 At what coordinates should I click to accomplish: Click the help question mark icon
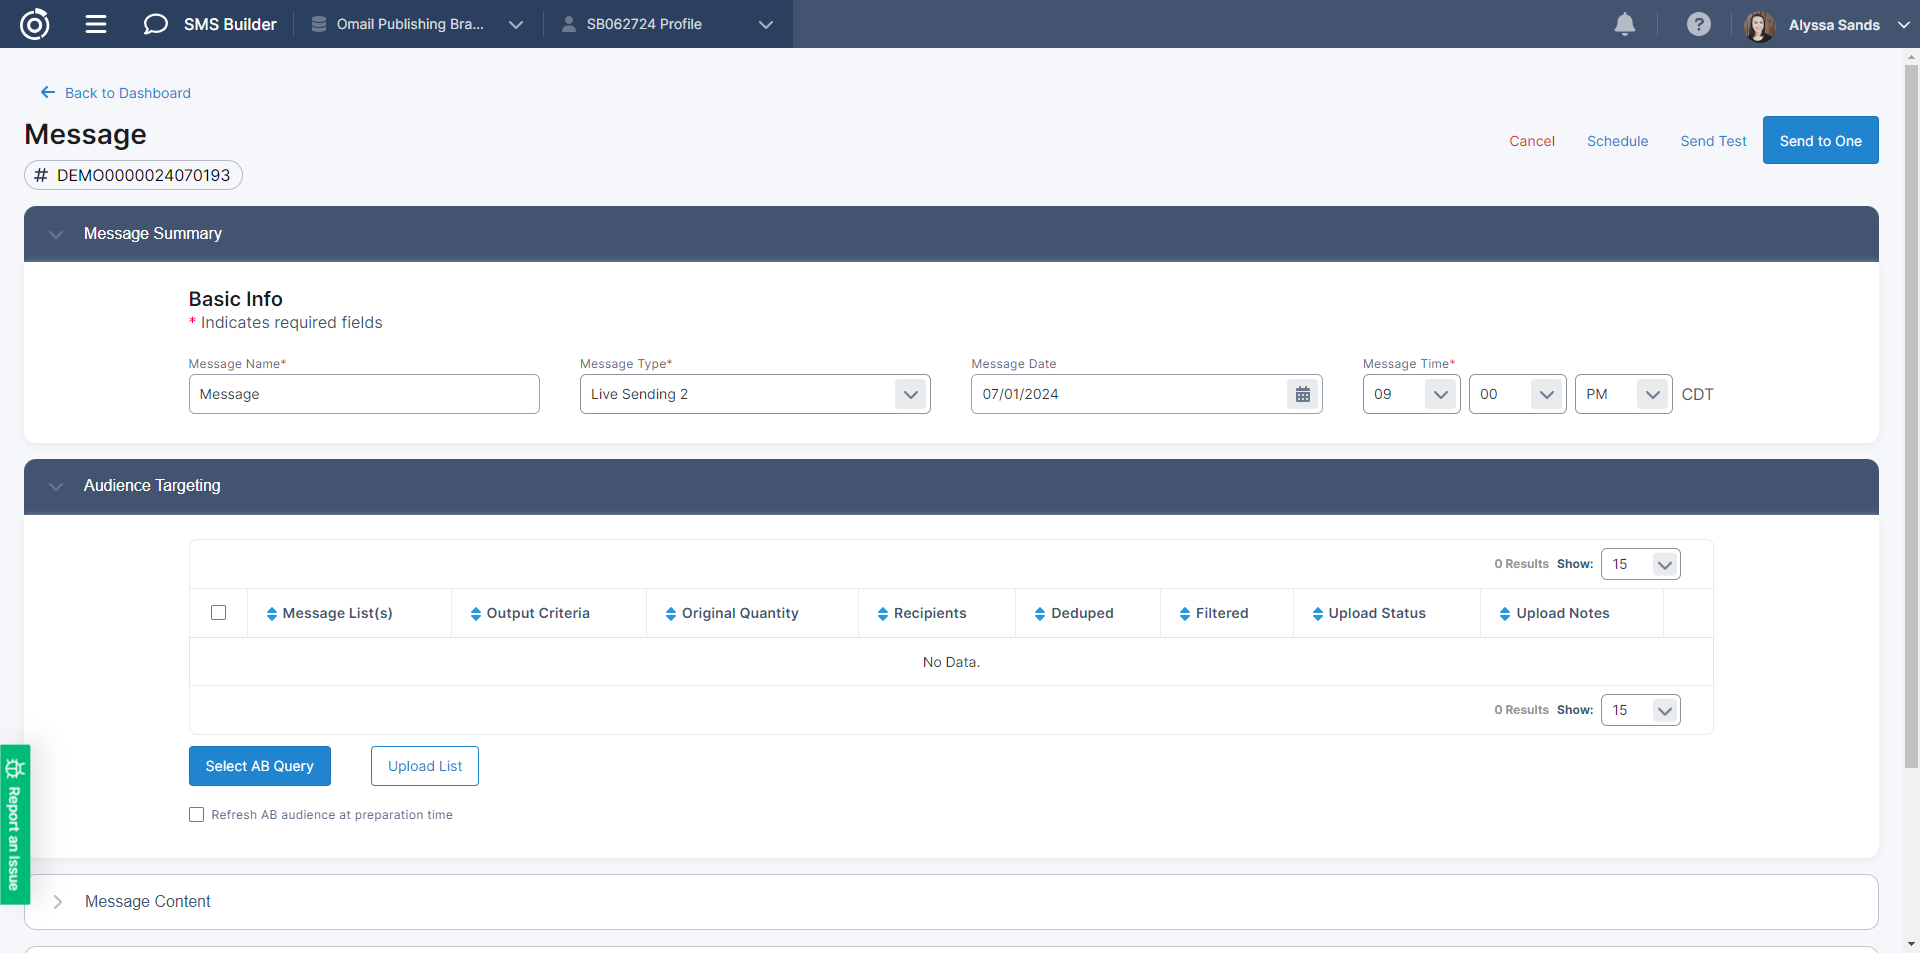(x=1698, y=24)
